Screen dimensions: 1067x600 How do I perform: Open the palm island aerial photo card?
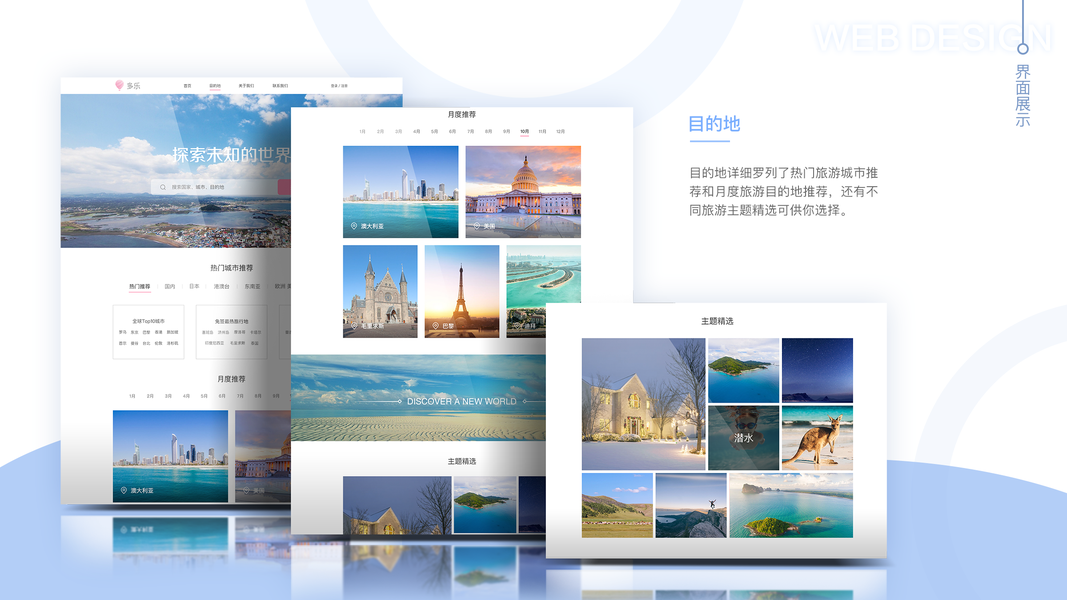click(x=544, y=291)
